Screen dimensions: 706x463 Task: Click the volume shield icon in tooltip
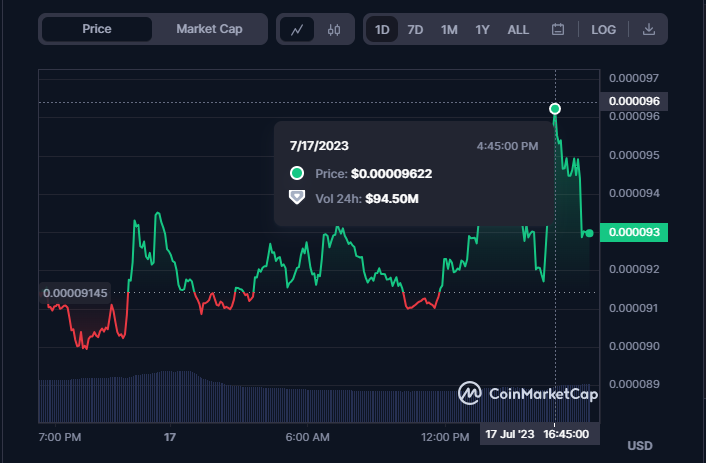tap(297, 197)
